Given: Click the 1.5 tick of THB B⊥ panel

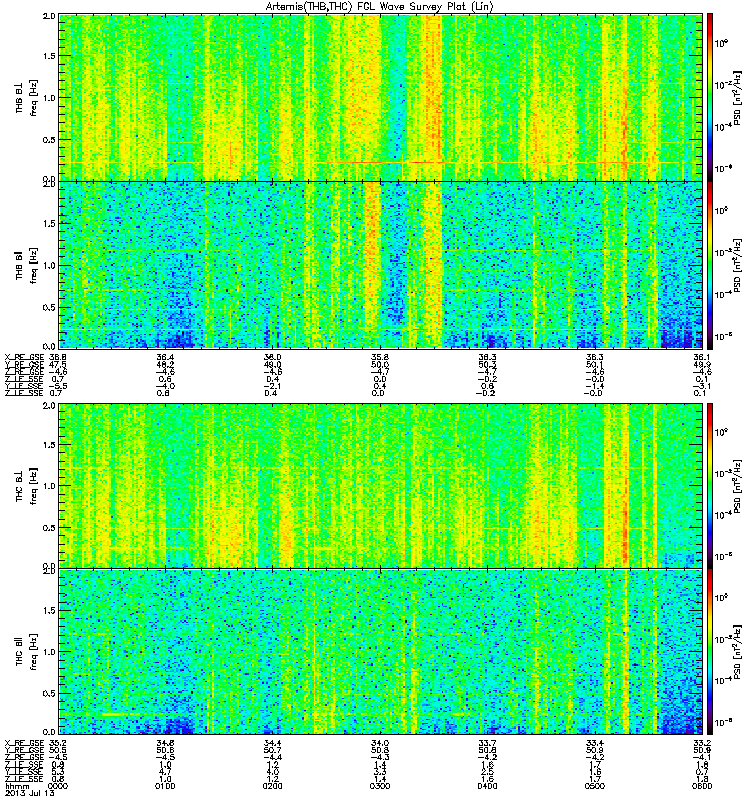Looking at the screenshot, I should pos(50,56).
